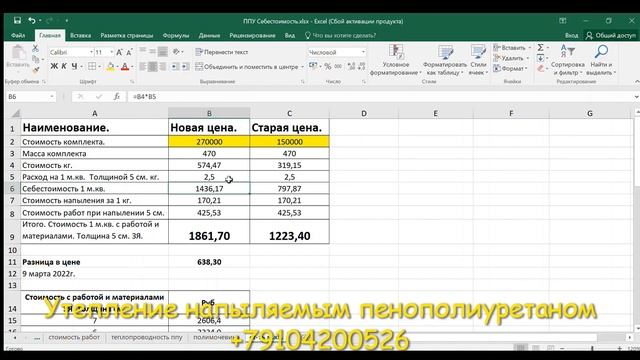Open the font size 11 dropdown
Image resolution: width=640 pixels, height=360 pixels.
[111, 52]
